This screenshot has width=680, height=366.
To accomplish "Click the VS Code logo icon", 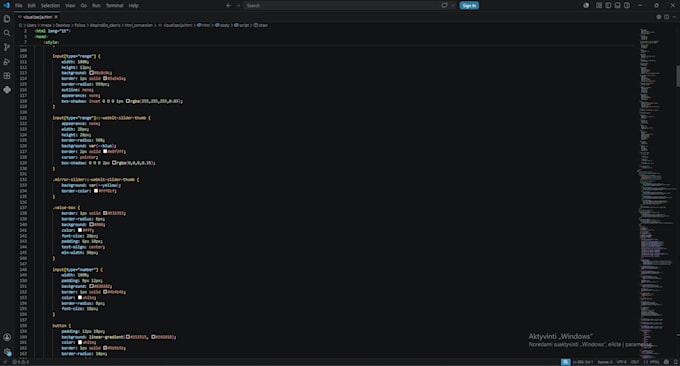I will click(x=6, y=5).
